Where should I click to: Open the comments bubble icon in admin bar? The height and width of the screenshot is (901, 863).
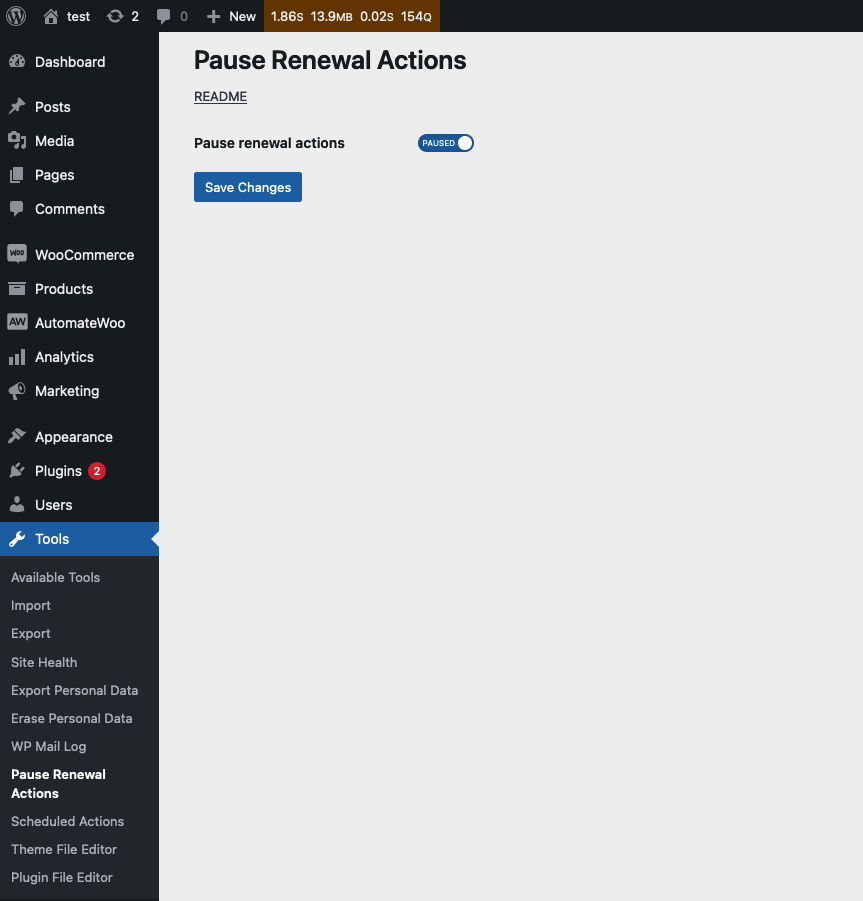pos(164,16)
